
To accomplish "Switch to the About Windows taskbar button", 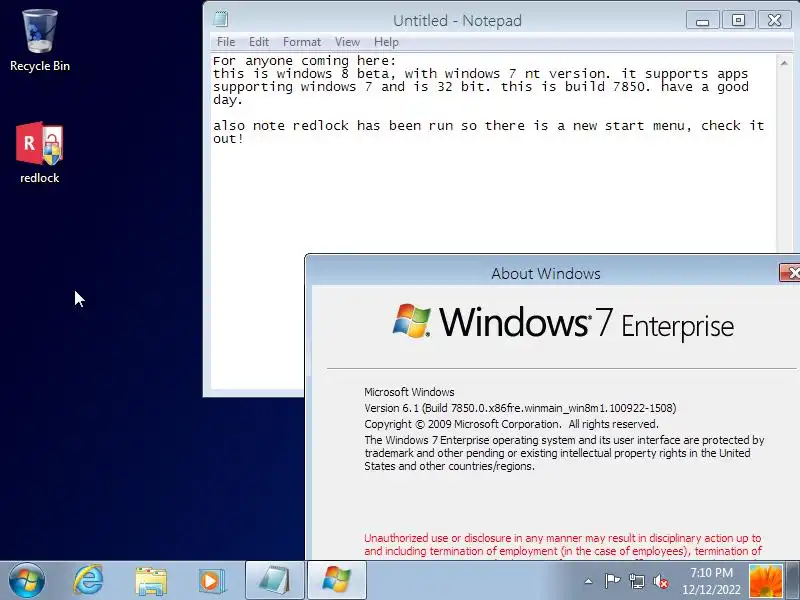I will click(x=337, y=581).
